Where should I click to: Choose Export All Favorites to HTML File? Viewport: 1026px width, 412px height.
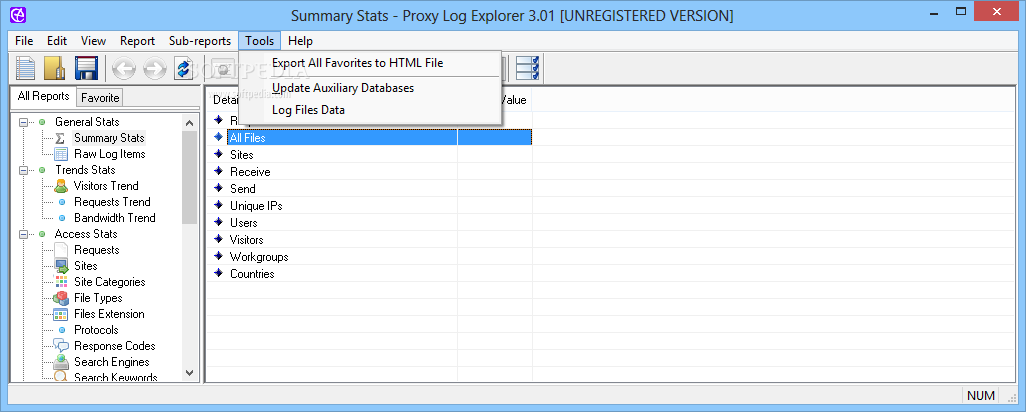(370, 63)
